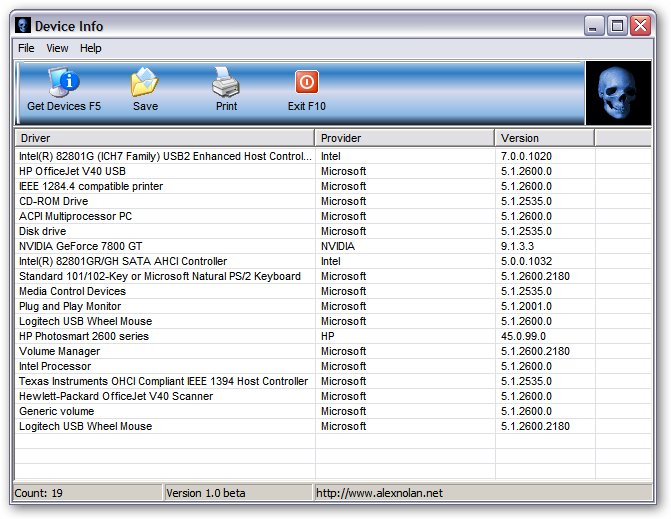Select the Media Control Devices row
This screenshot has height=519, width=671.
tap(333, 291)
